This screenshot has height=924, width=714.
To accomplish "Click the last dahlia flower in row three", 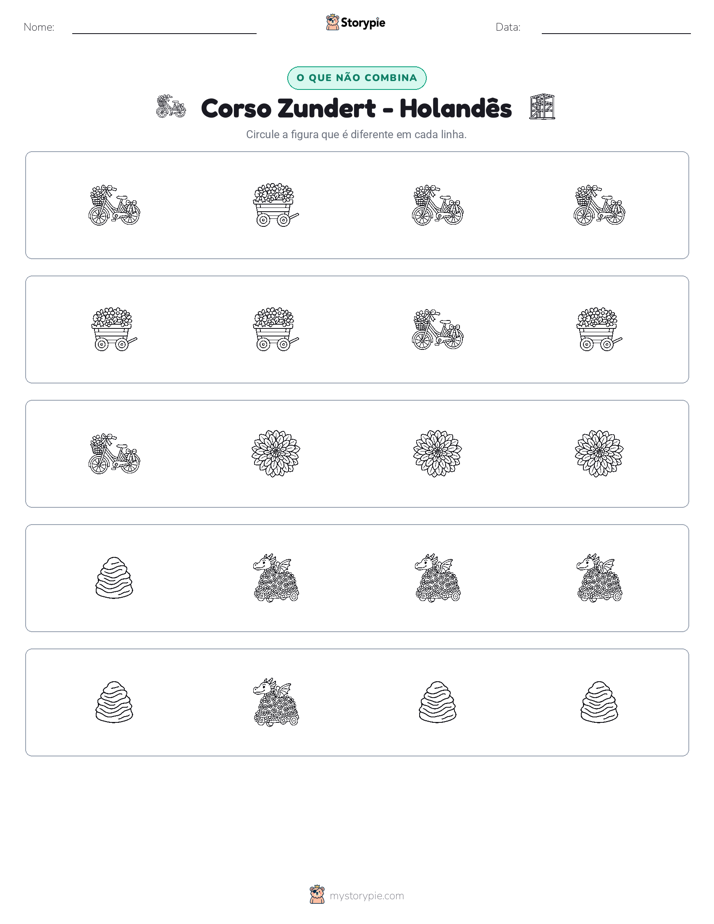I will pyautogui.click(x=599, y=454).
